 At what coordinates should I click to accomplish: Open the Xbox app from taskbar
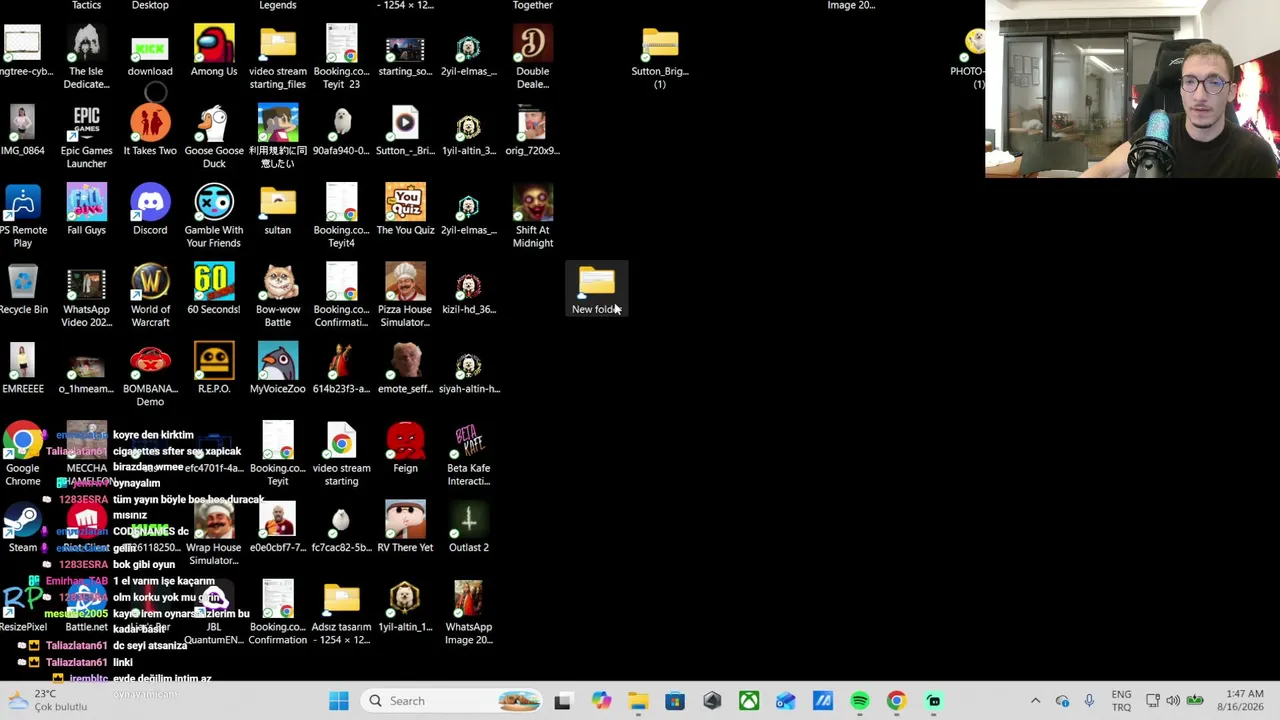749,701
